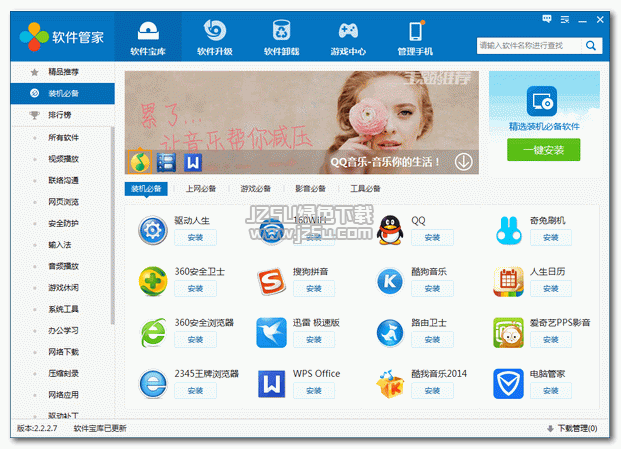Click the 搜狗拼音 icon
The image size is (621, 449).
[272, 281]
